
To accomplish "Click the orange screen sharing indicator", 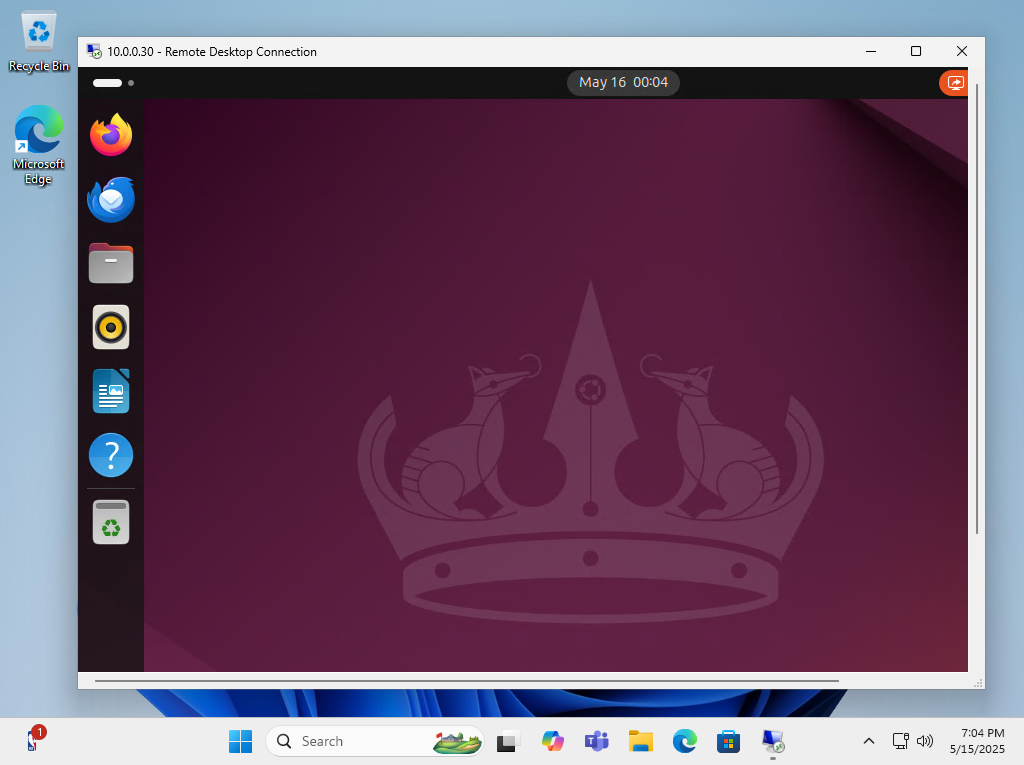I will 954,83.
